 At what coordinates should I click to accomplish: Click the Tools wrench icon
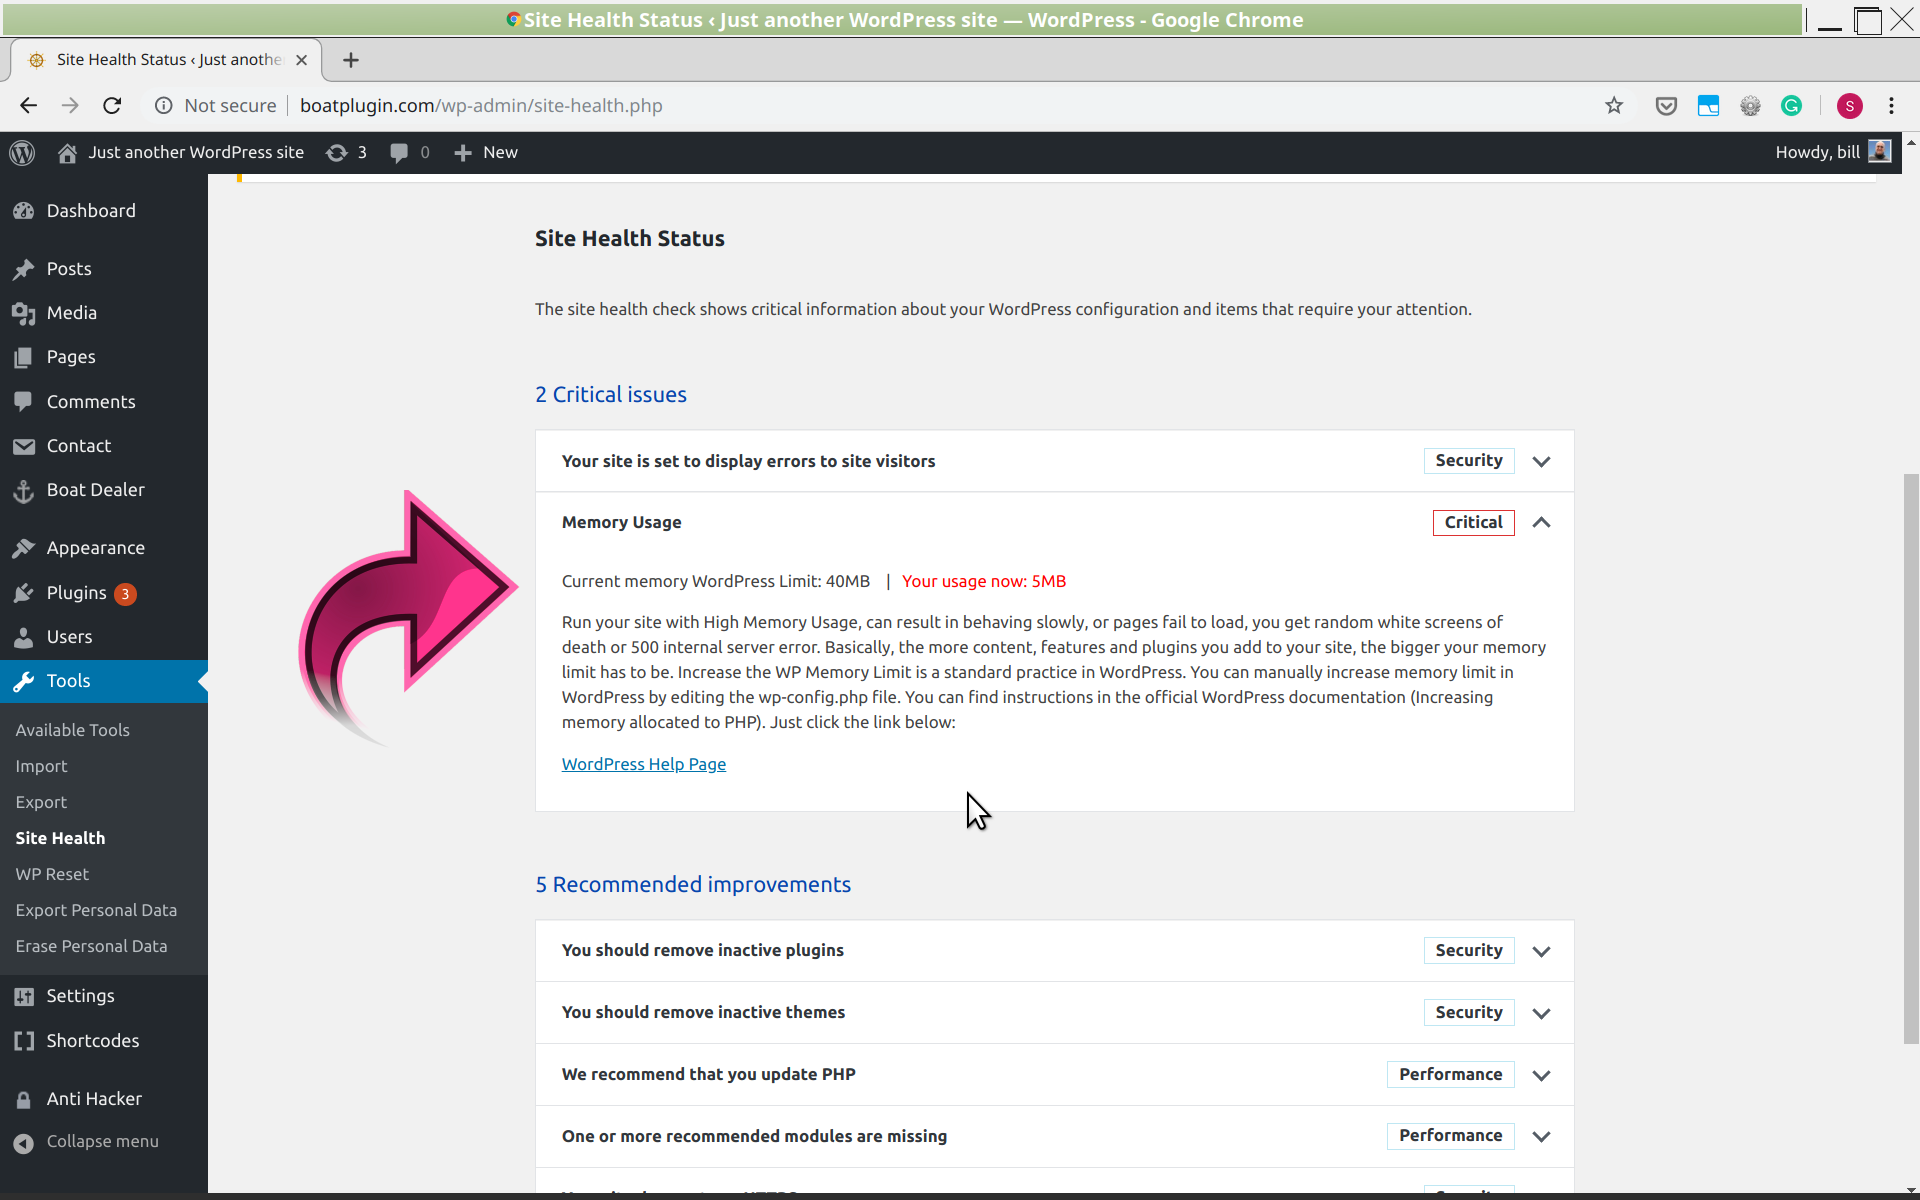(x=24, y=681)
